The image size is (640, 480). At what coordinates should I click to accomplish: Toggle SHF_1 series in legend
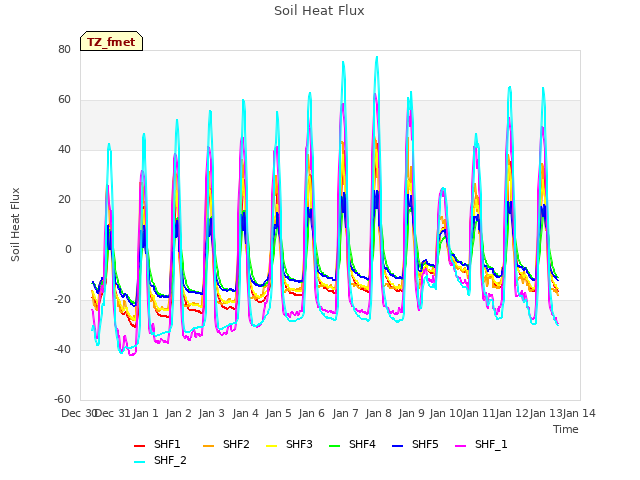(x=481, y=444)
